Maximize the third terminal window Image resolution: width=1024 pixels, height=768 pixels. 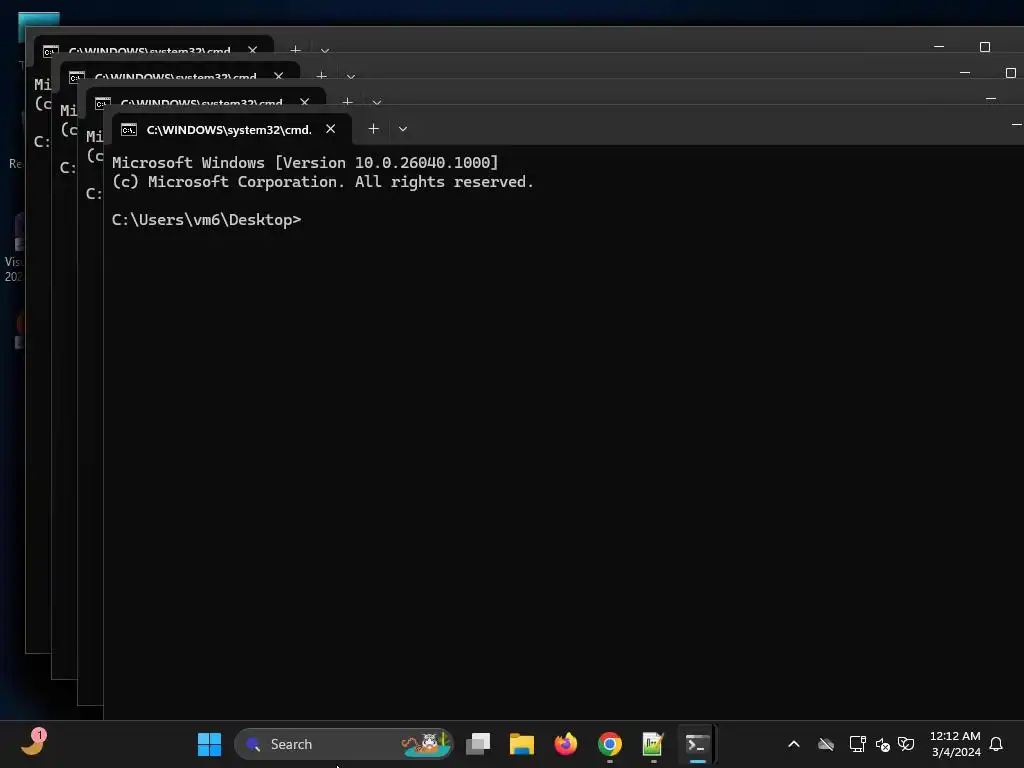coord(1010,72)
